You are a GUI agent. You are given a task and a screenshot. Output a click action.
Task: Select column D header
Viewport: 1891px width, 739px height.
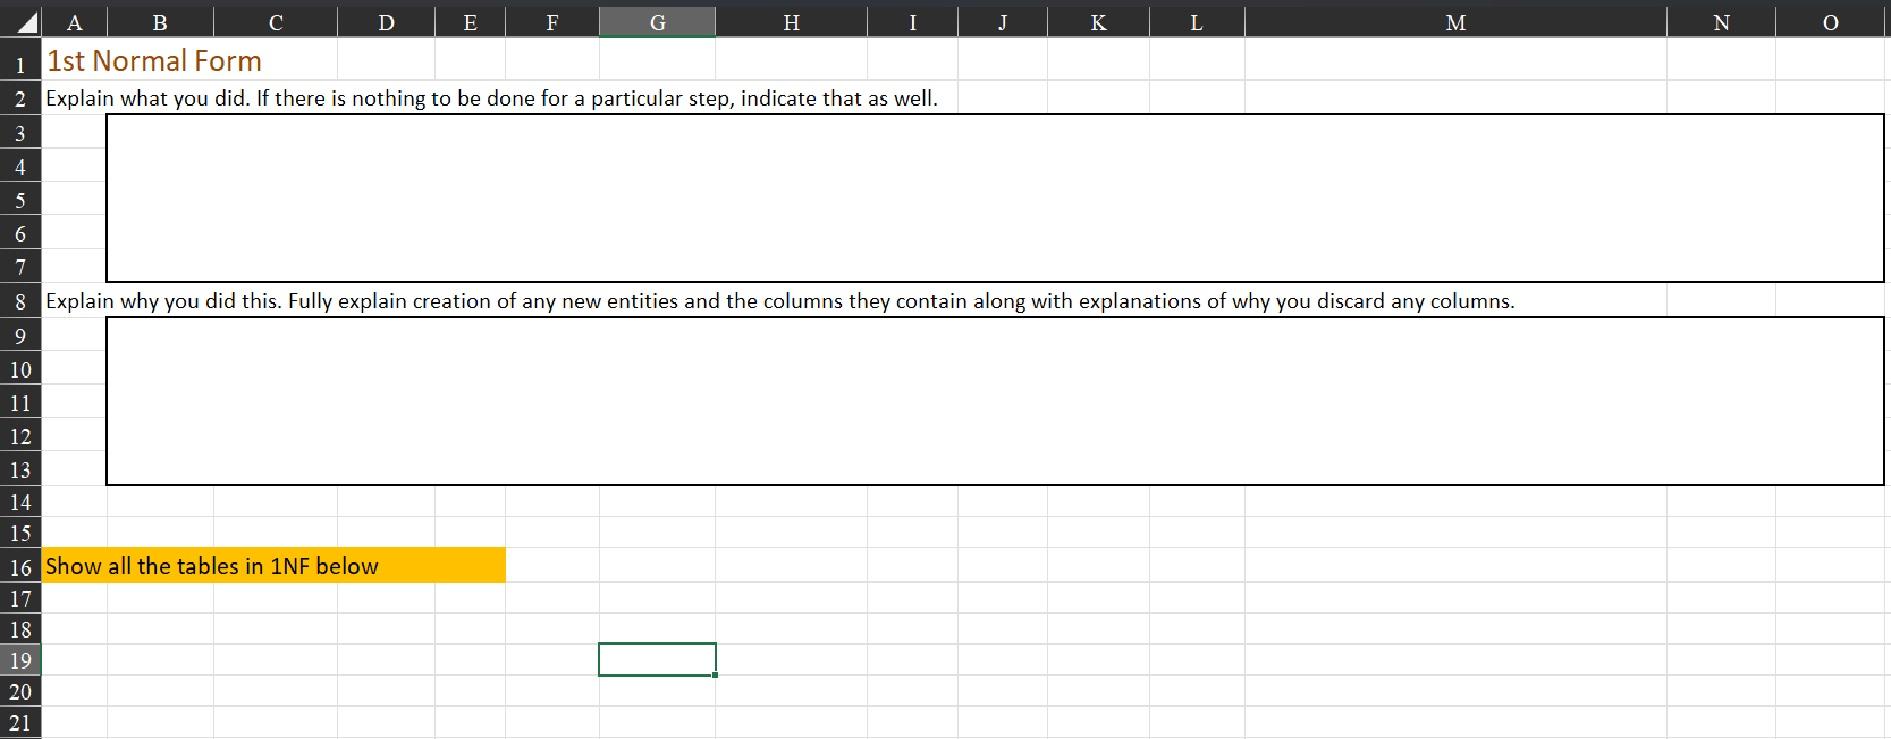coord(387,22)
